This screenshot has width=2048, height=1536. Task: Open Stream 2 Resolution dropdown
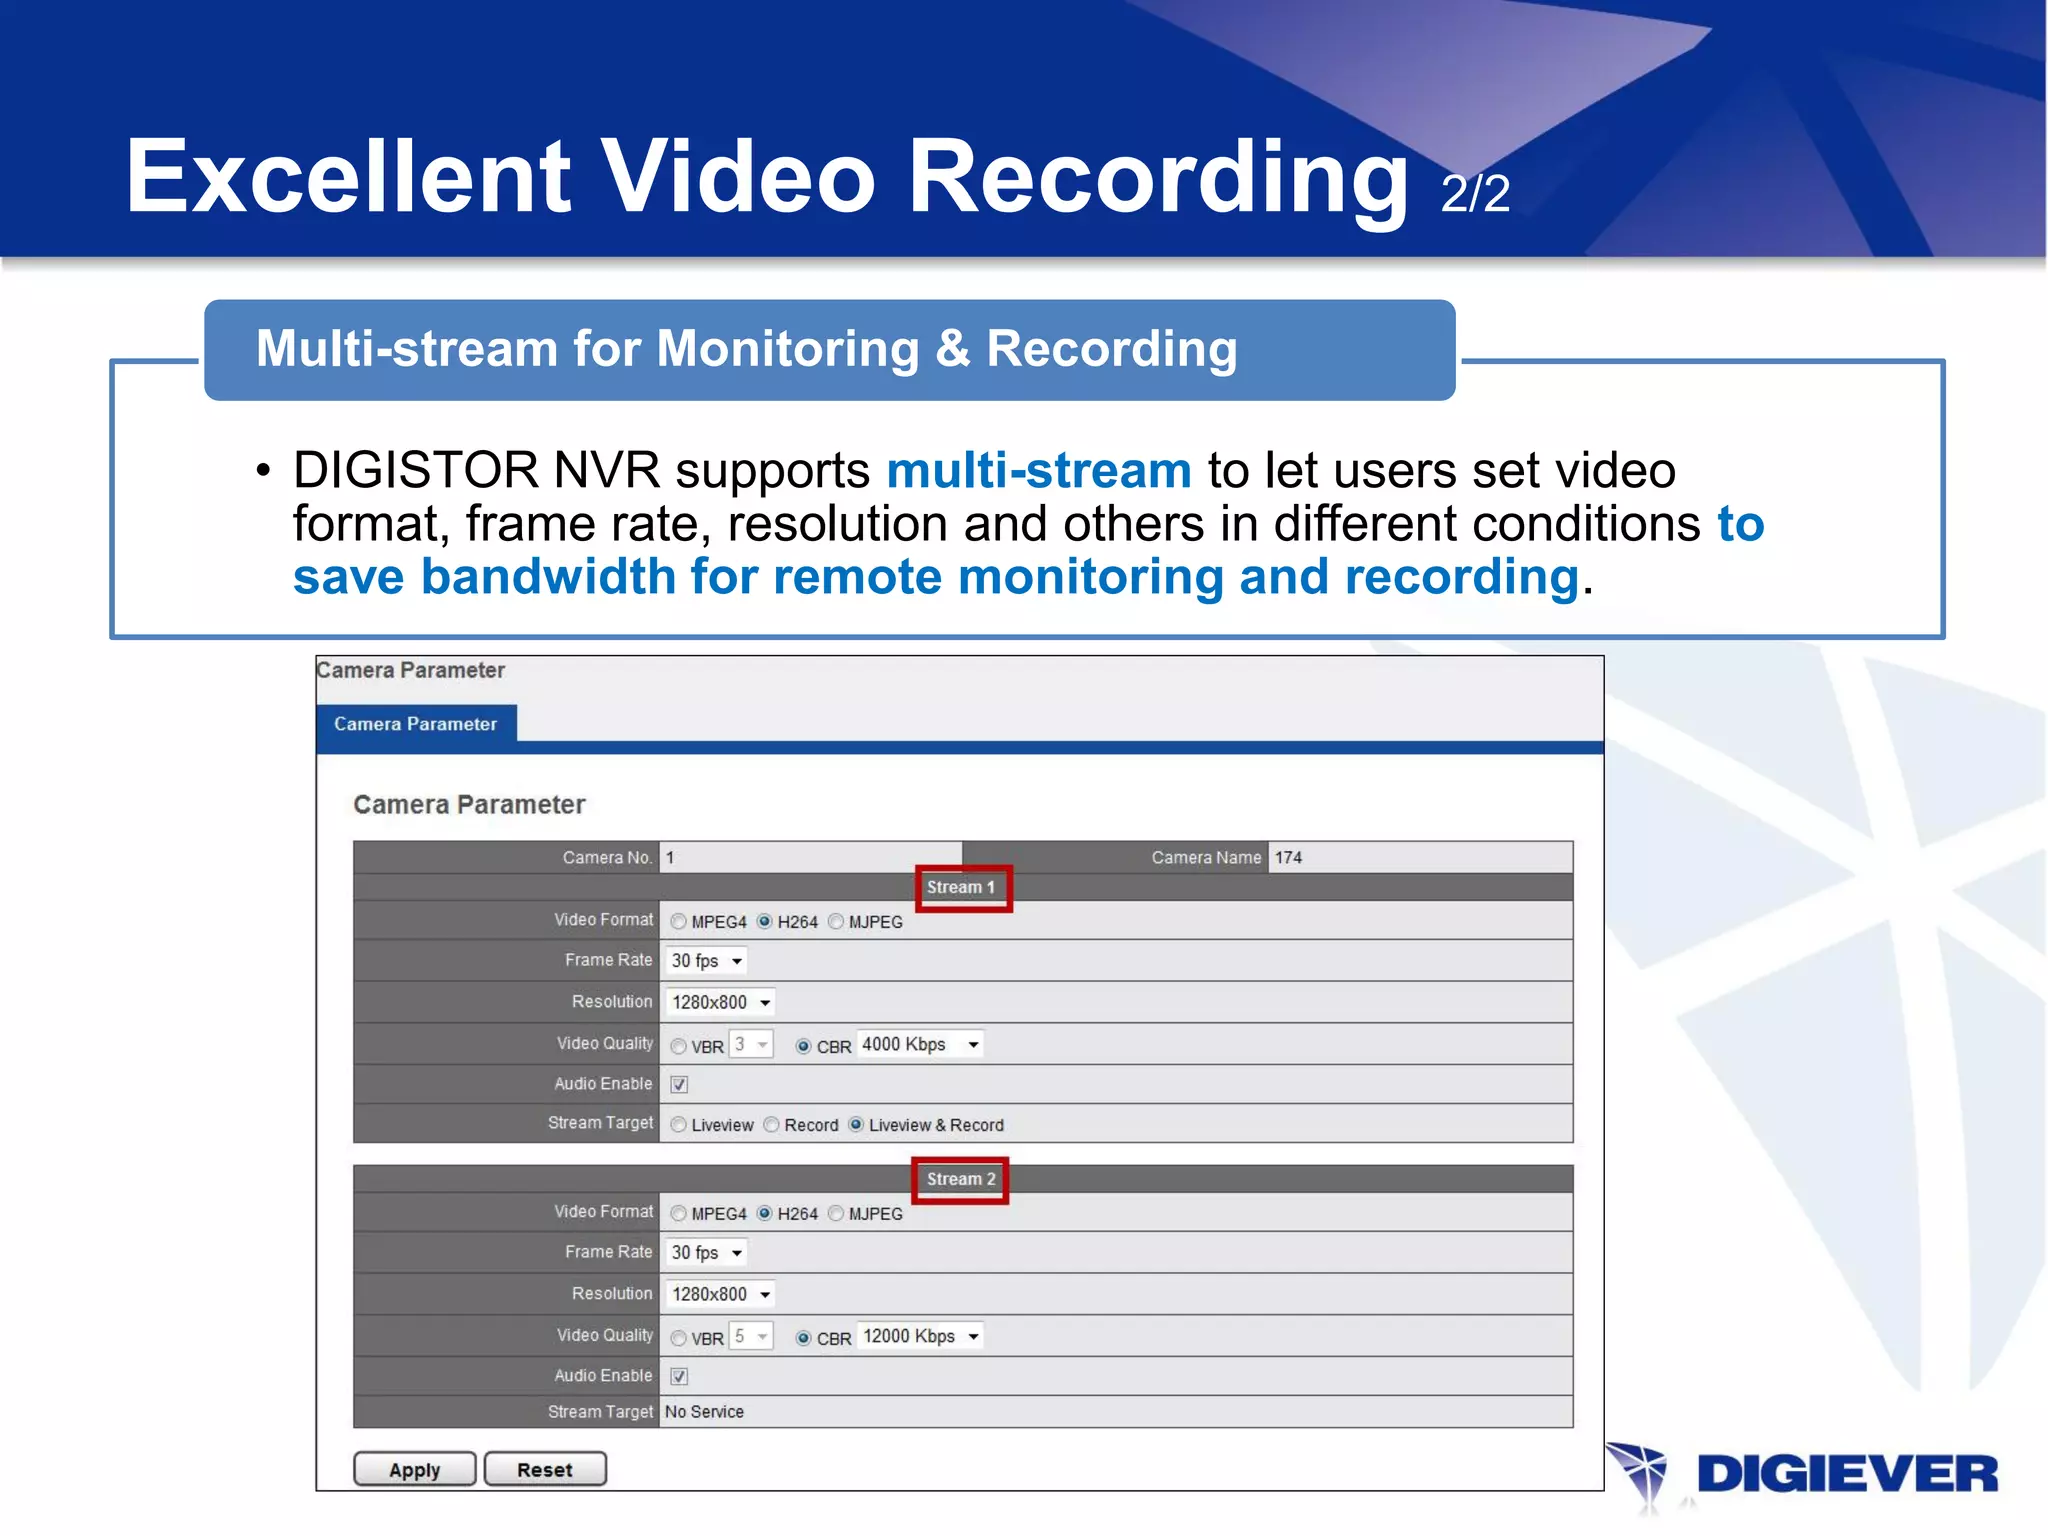pyautogui.click(x=721, y=1294)
